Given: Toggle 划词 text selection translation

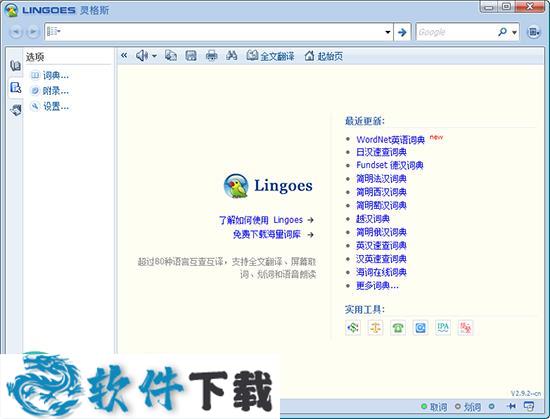Looking at the screenshot, I should coord(468,407).
